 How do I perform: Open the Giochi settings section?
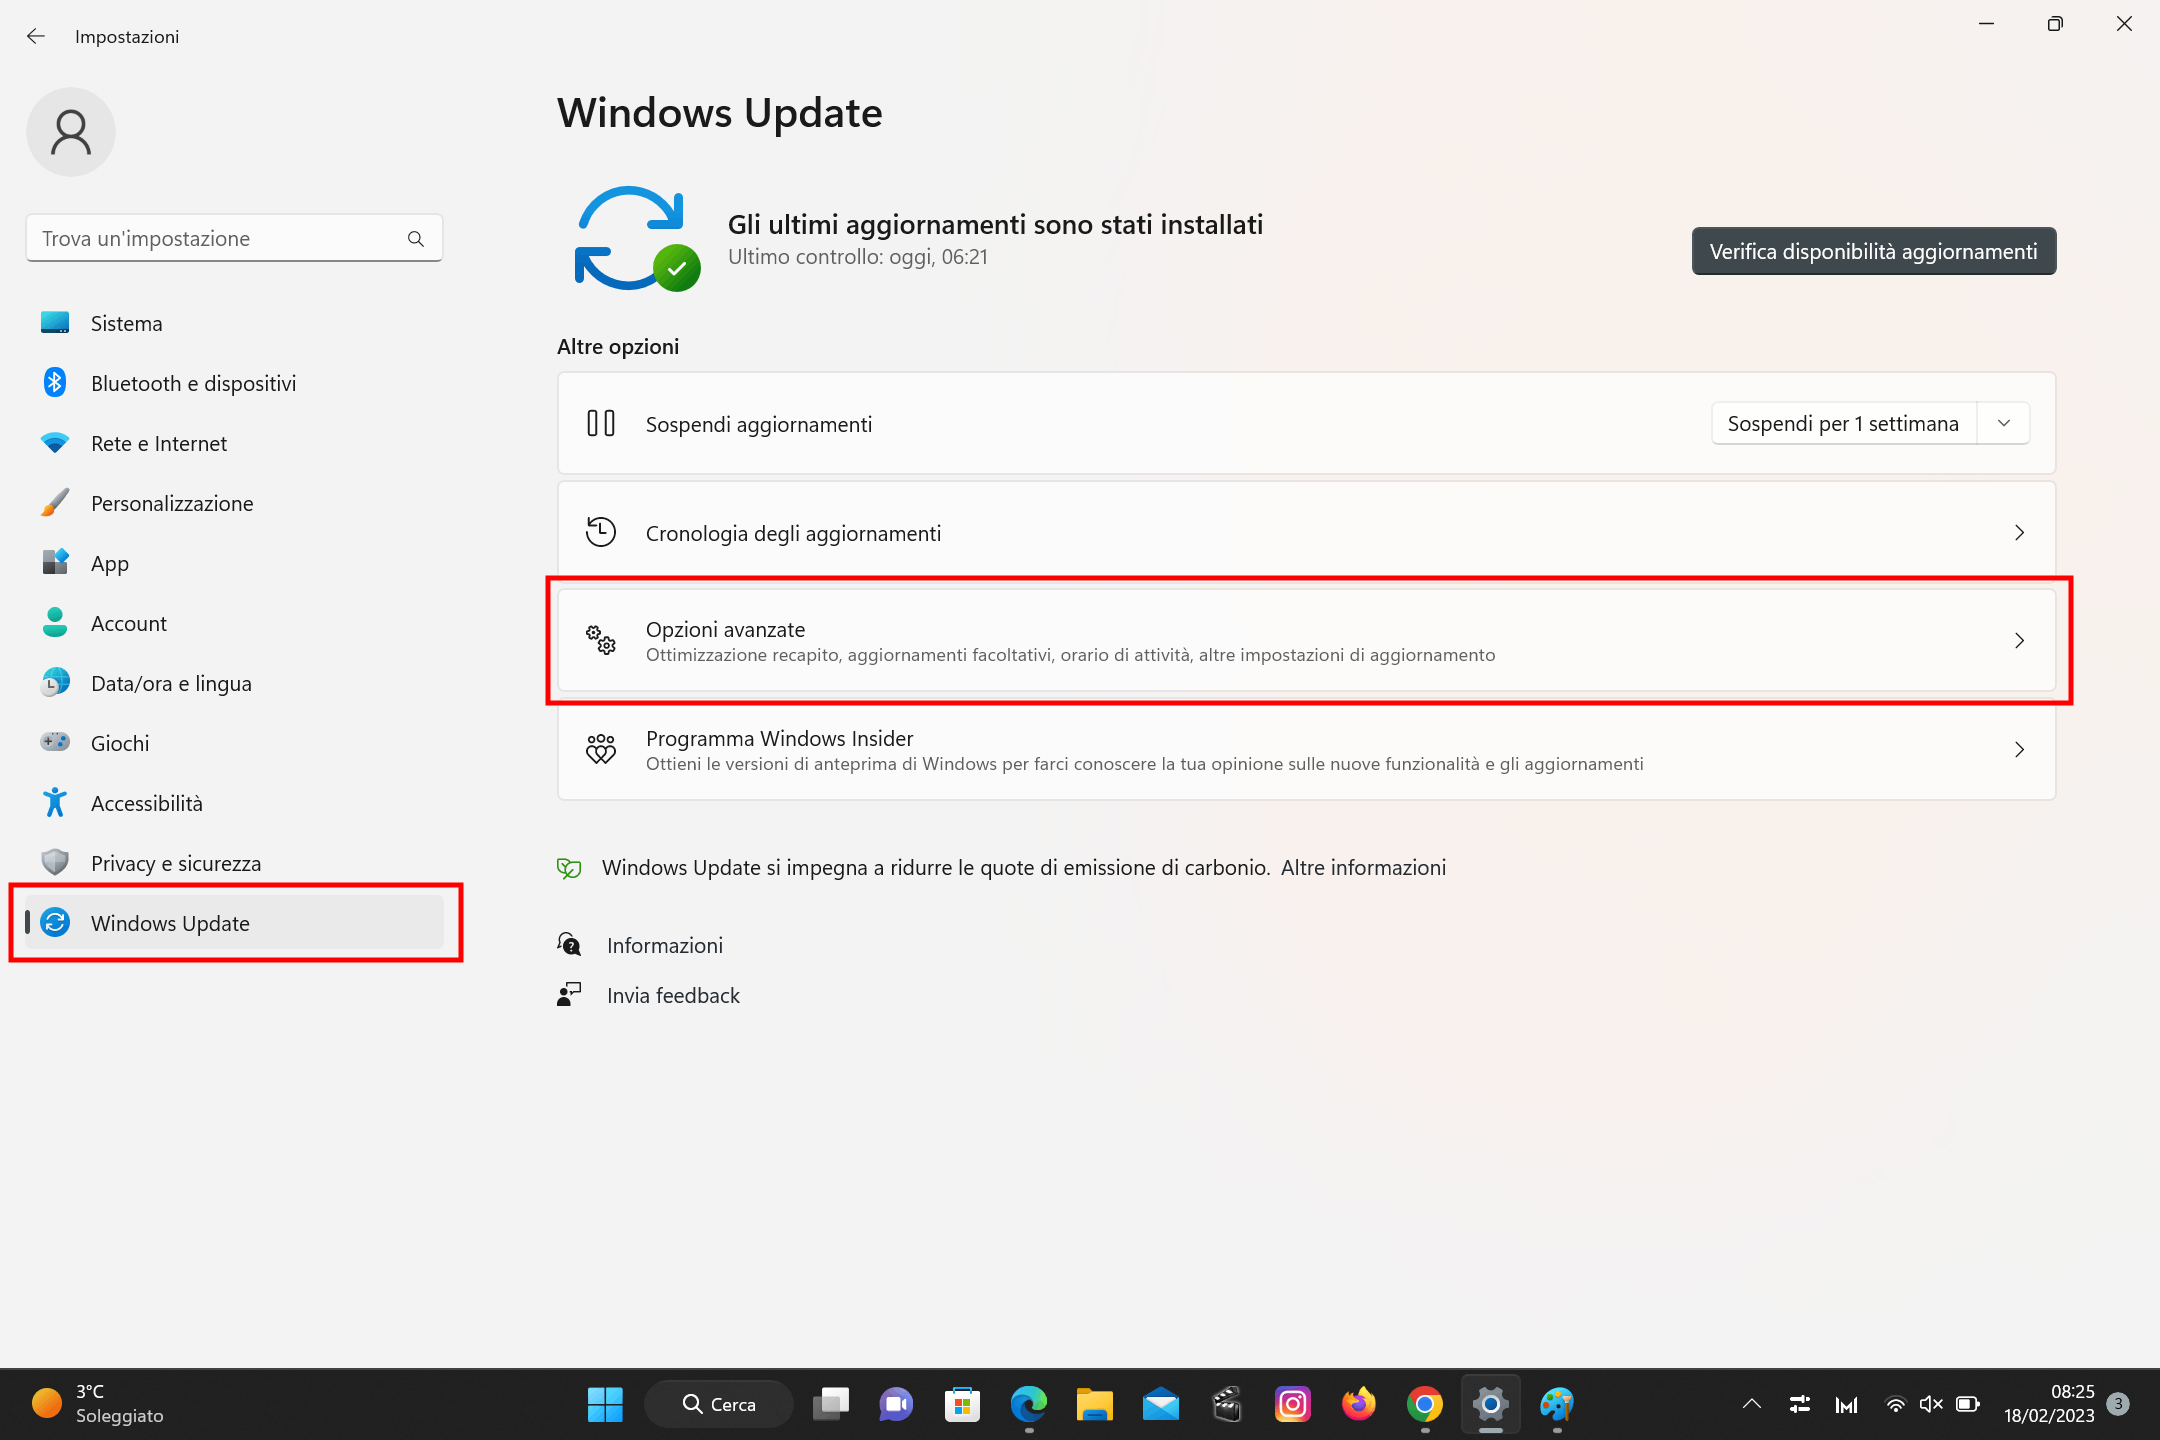[x=120, y=742]
